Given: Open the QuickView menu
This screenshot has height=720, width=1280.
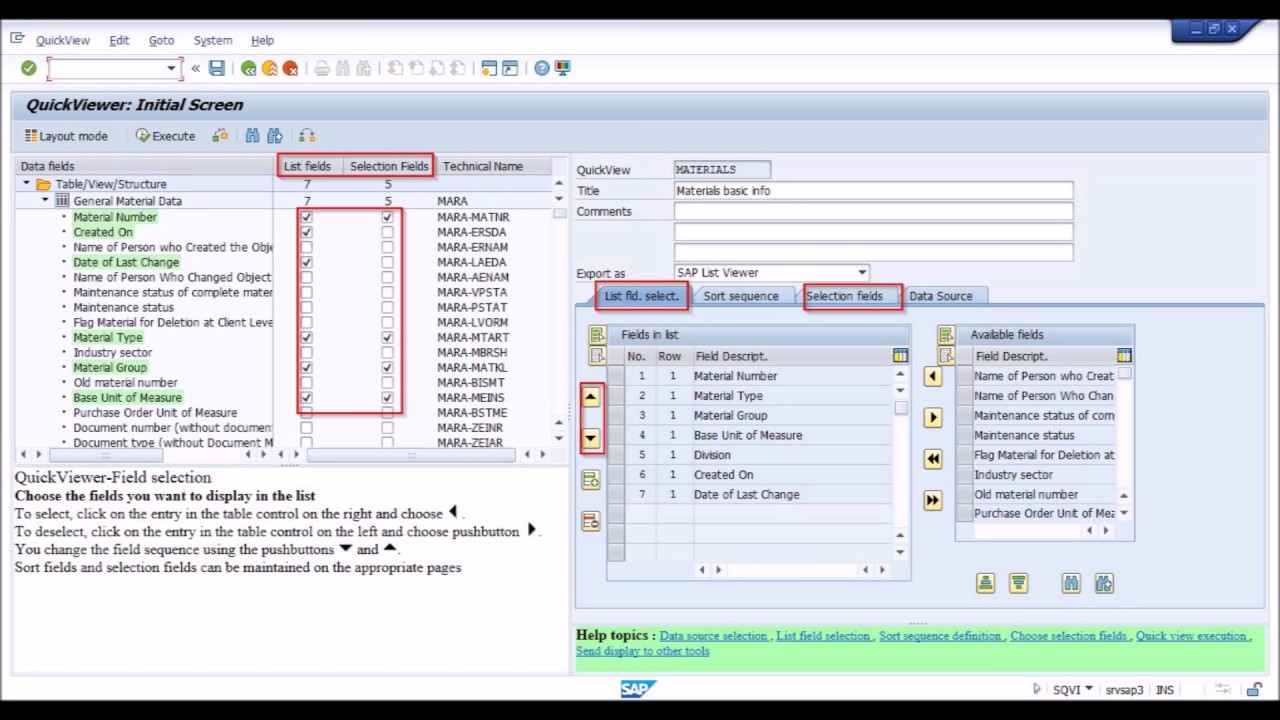Looking at the screenshot, I should point(63,40).
